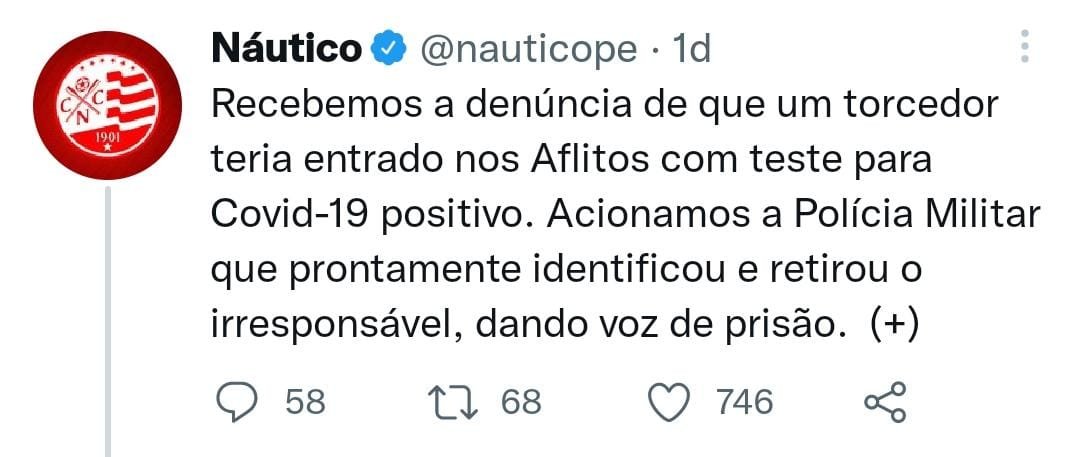
Task: Click the Náutico display name
Action: [287, 48]
